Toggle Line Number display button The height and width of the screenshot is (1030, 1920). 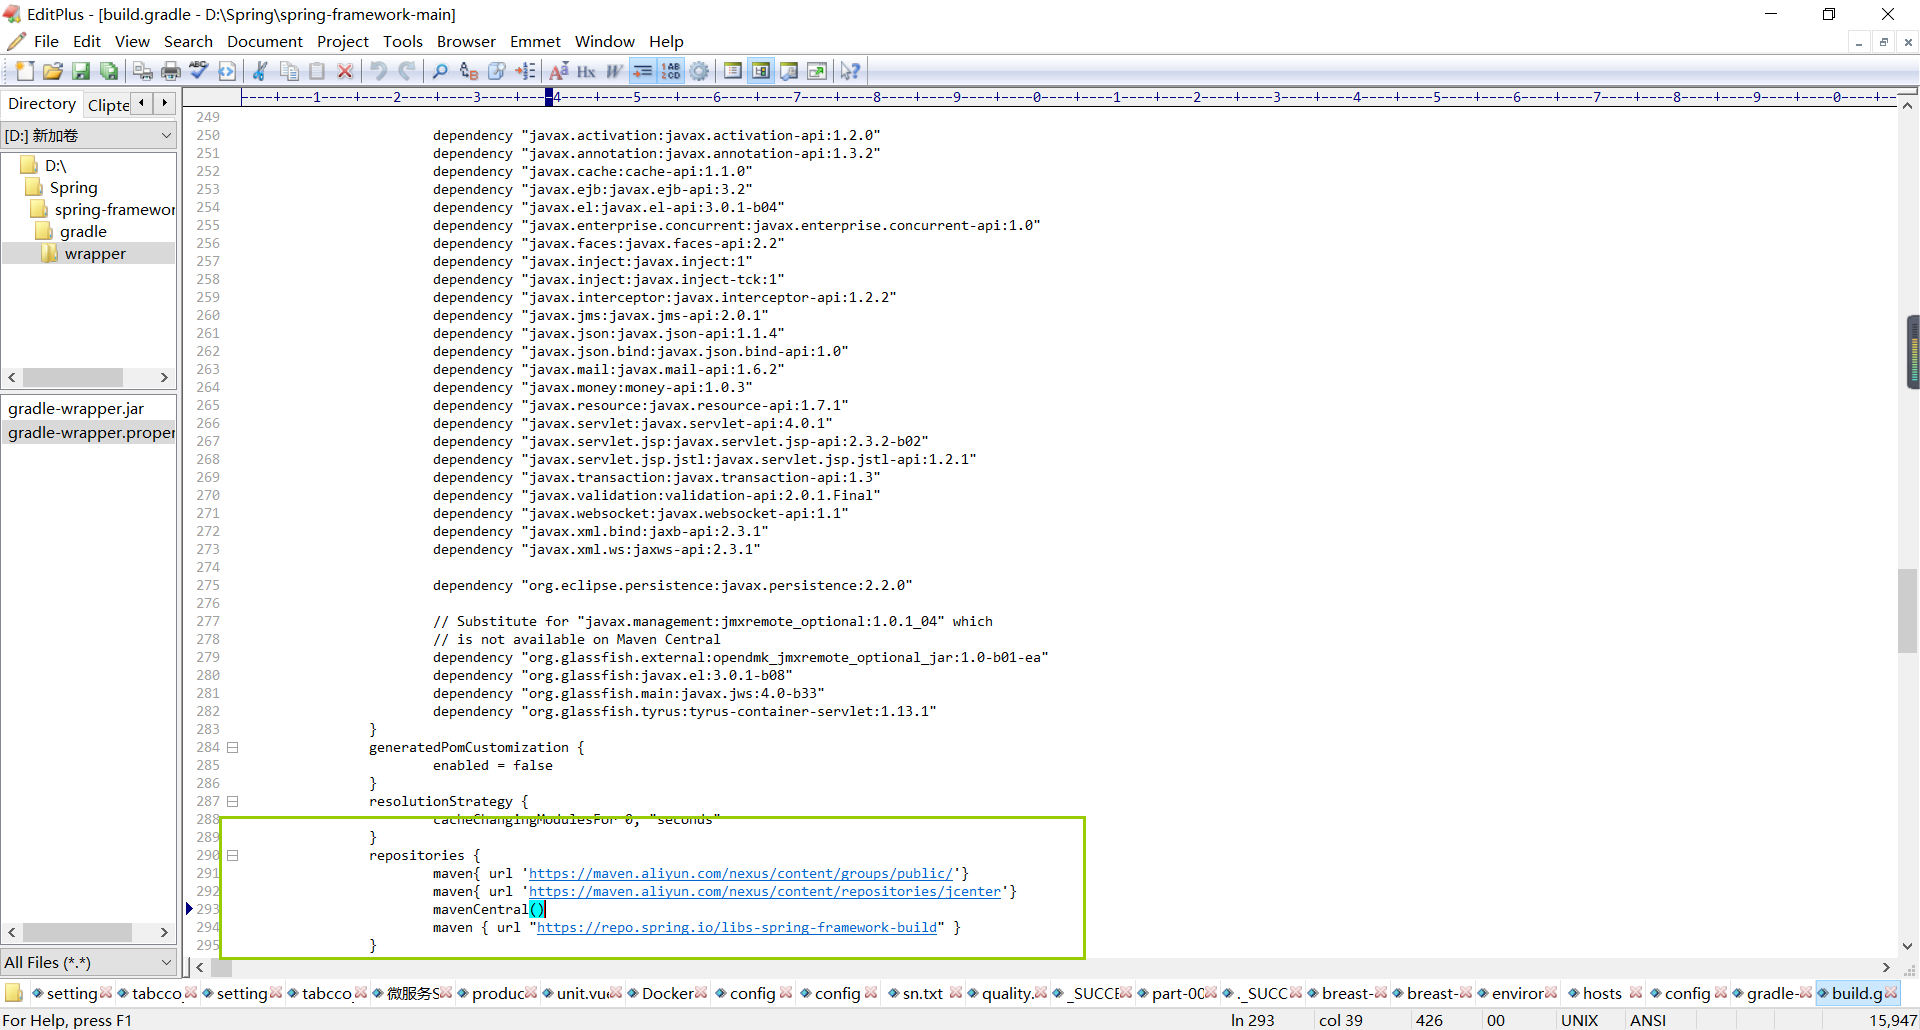(671, 71)
